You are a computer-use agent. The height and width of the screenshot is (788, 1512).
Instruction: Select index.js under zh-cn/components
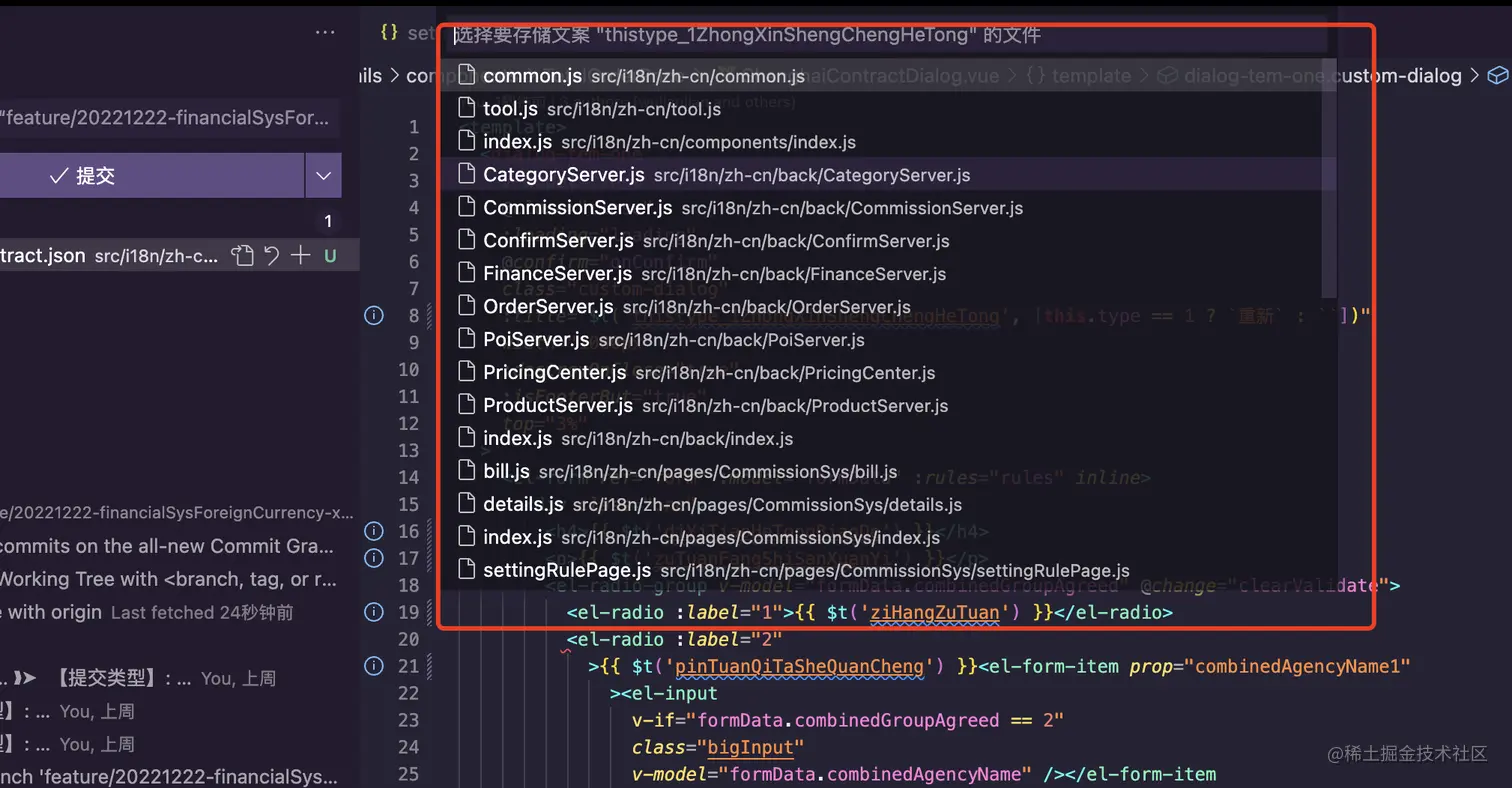[888, 142]
